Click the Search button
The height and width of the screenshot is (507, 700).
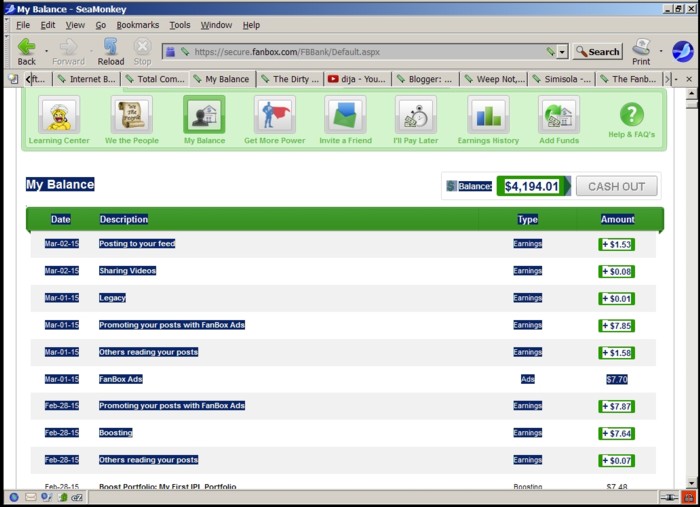tap(597, 52)
